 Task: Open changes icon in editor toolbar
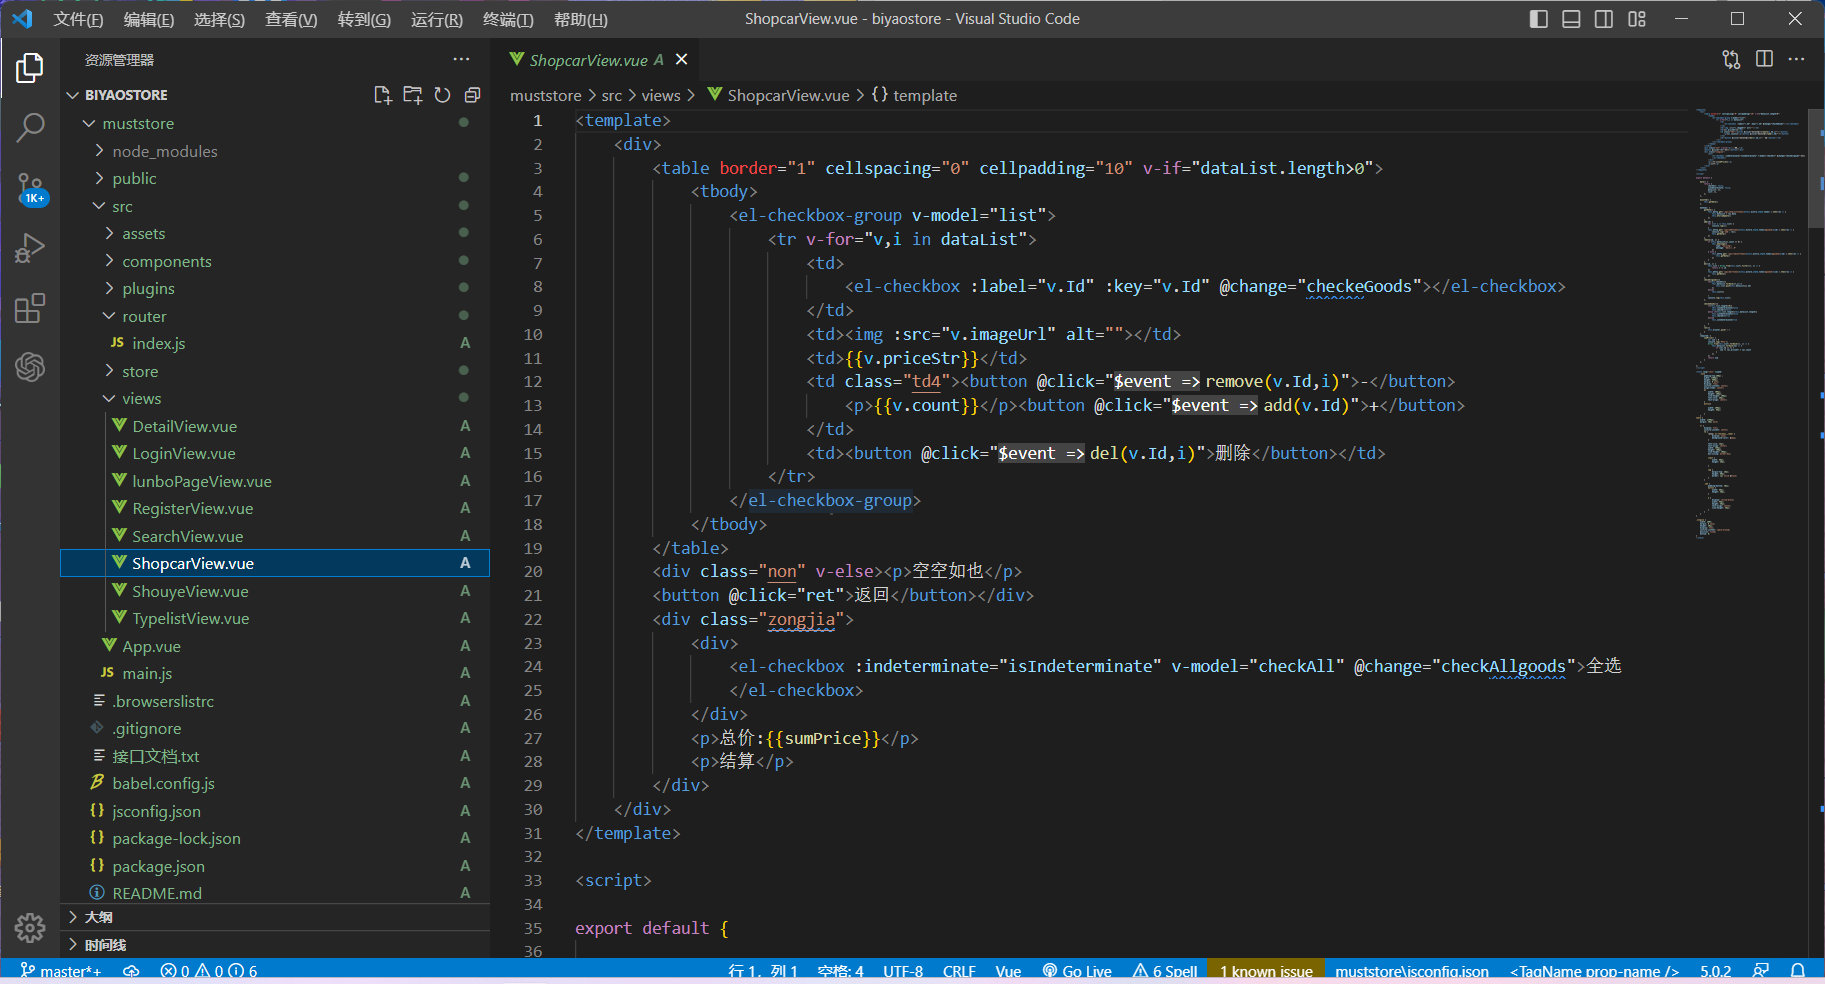pyautogui.click(x=1731, y=59)
